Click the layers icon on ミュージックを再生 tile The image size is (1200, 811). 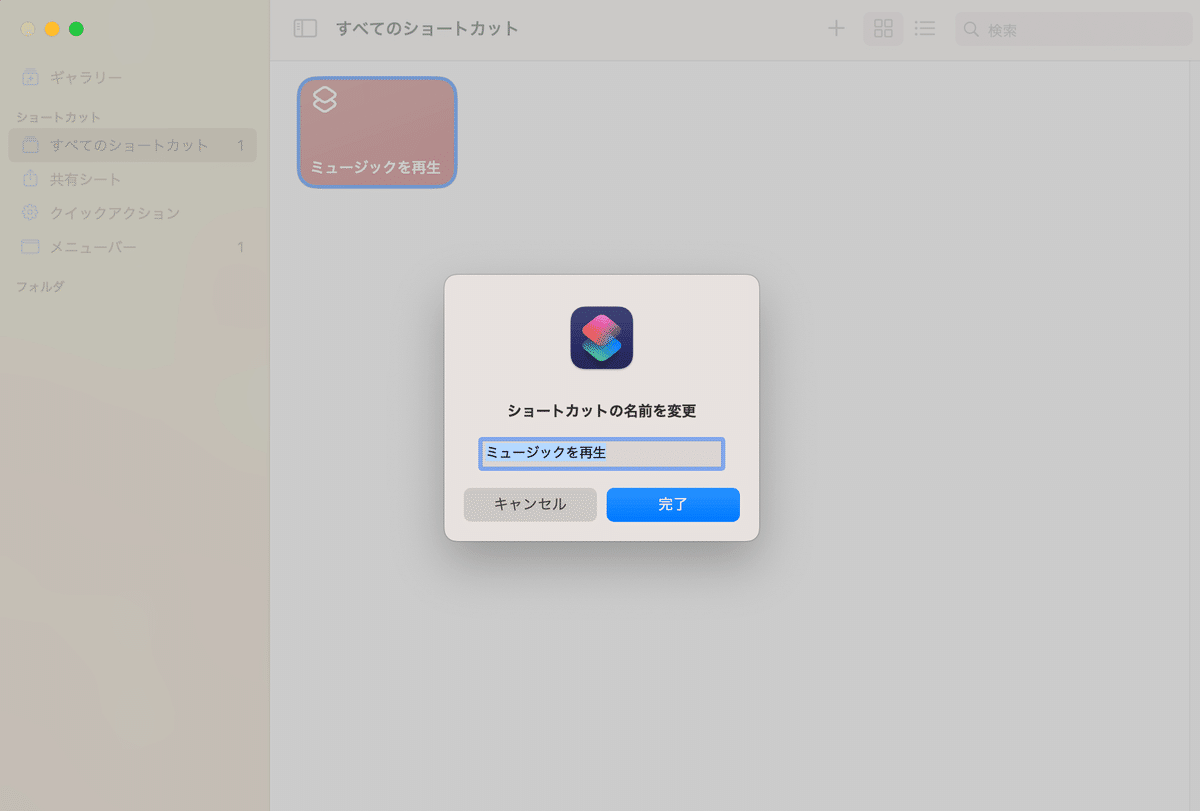[x=325, y=99]
